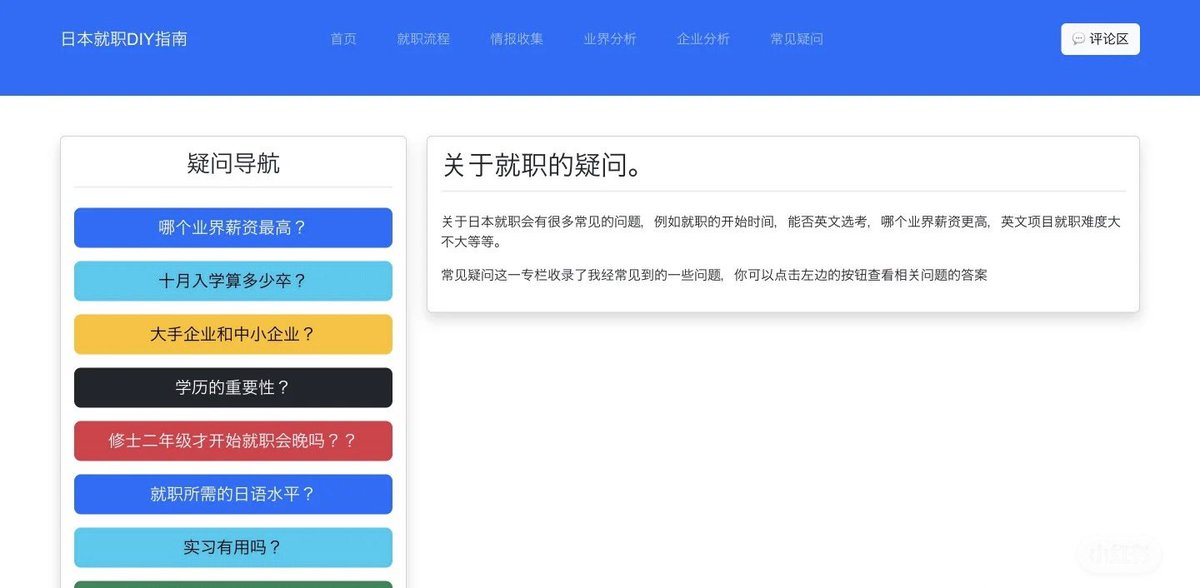
Task: Click the black 学历的重要性 color block
Action: (232, 387)
